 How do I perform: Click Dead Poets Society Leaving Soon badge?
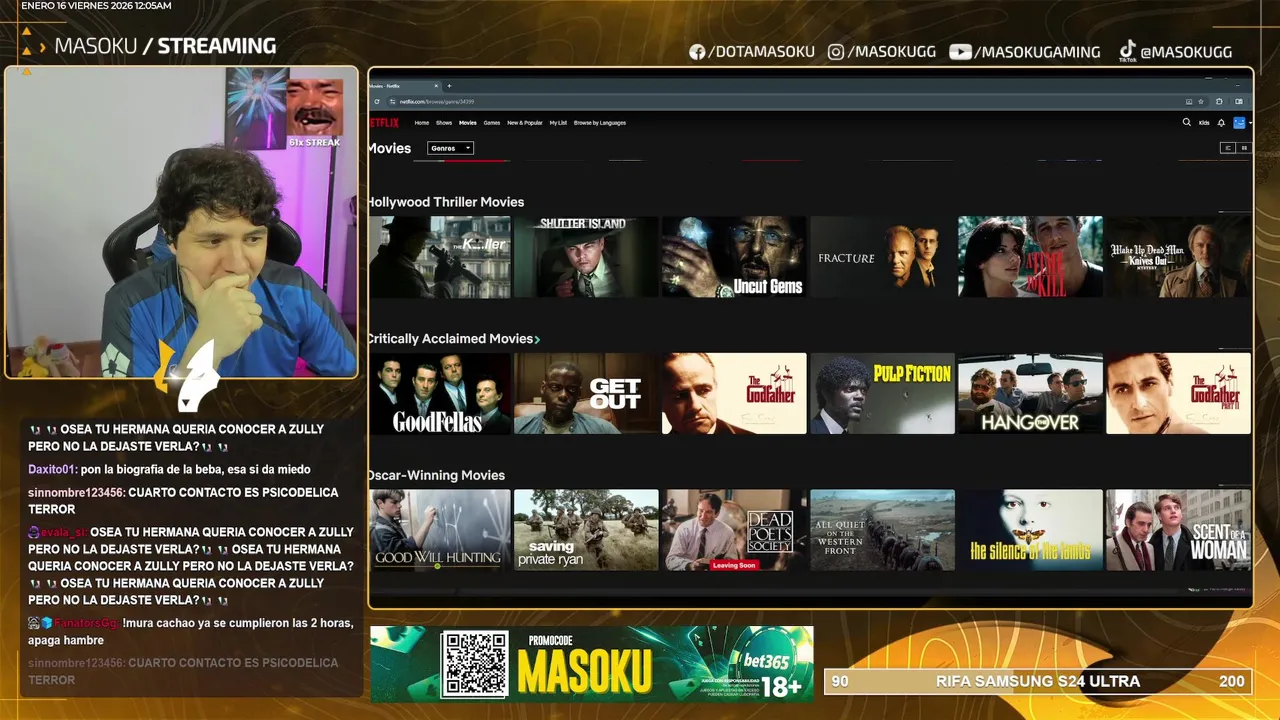click(x=733, y=565)
